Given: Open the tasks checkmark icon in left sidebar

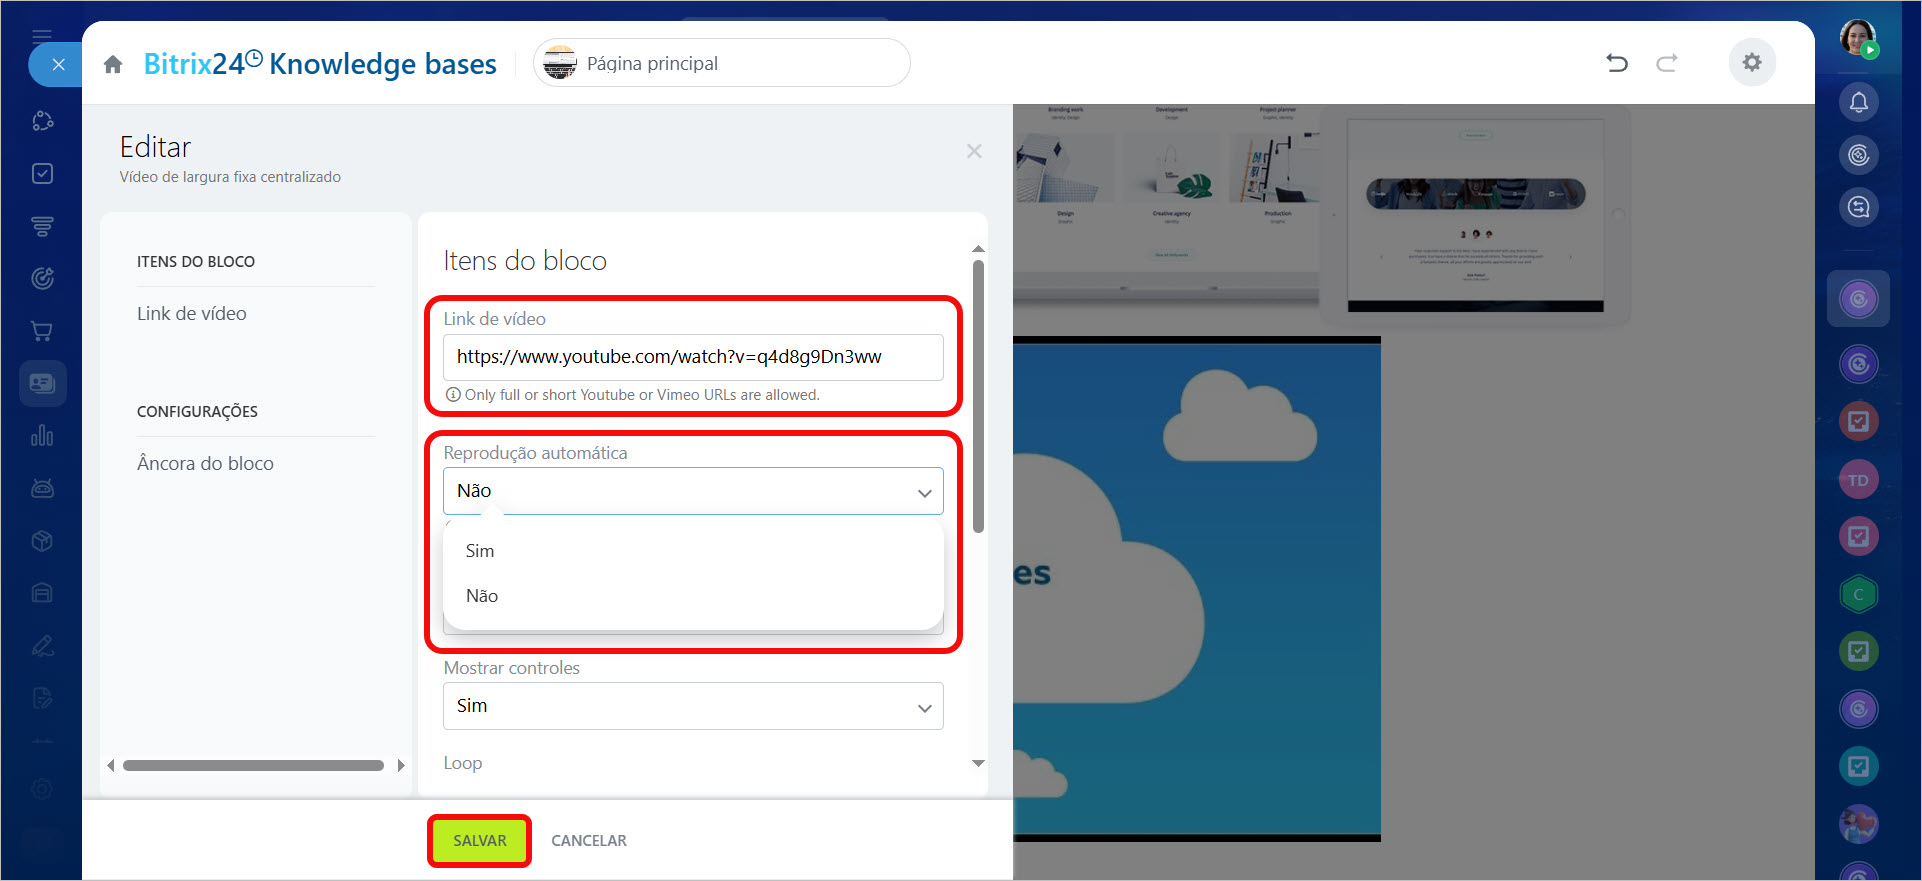Looking at the screenshot, I should coord(42,174).
